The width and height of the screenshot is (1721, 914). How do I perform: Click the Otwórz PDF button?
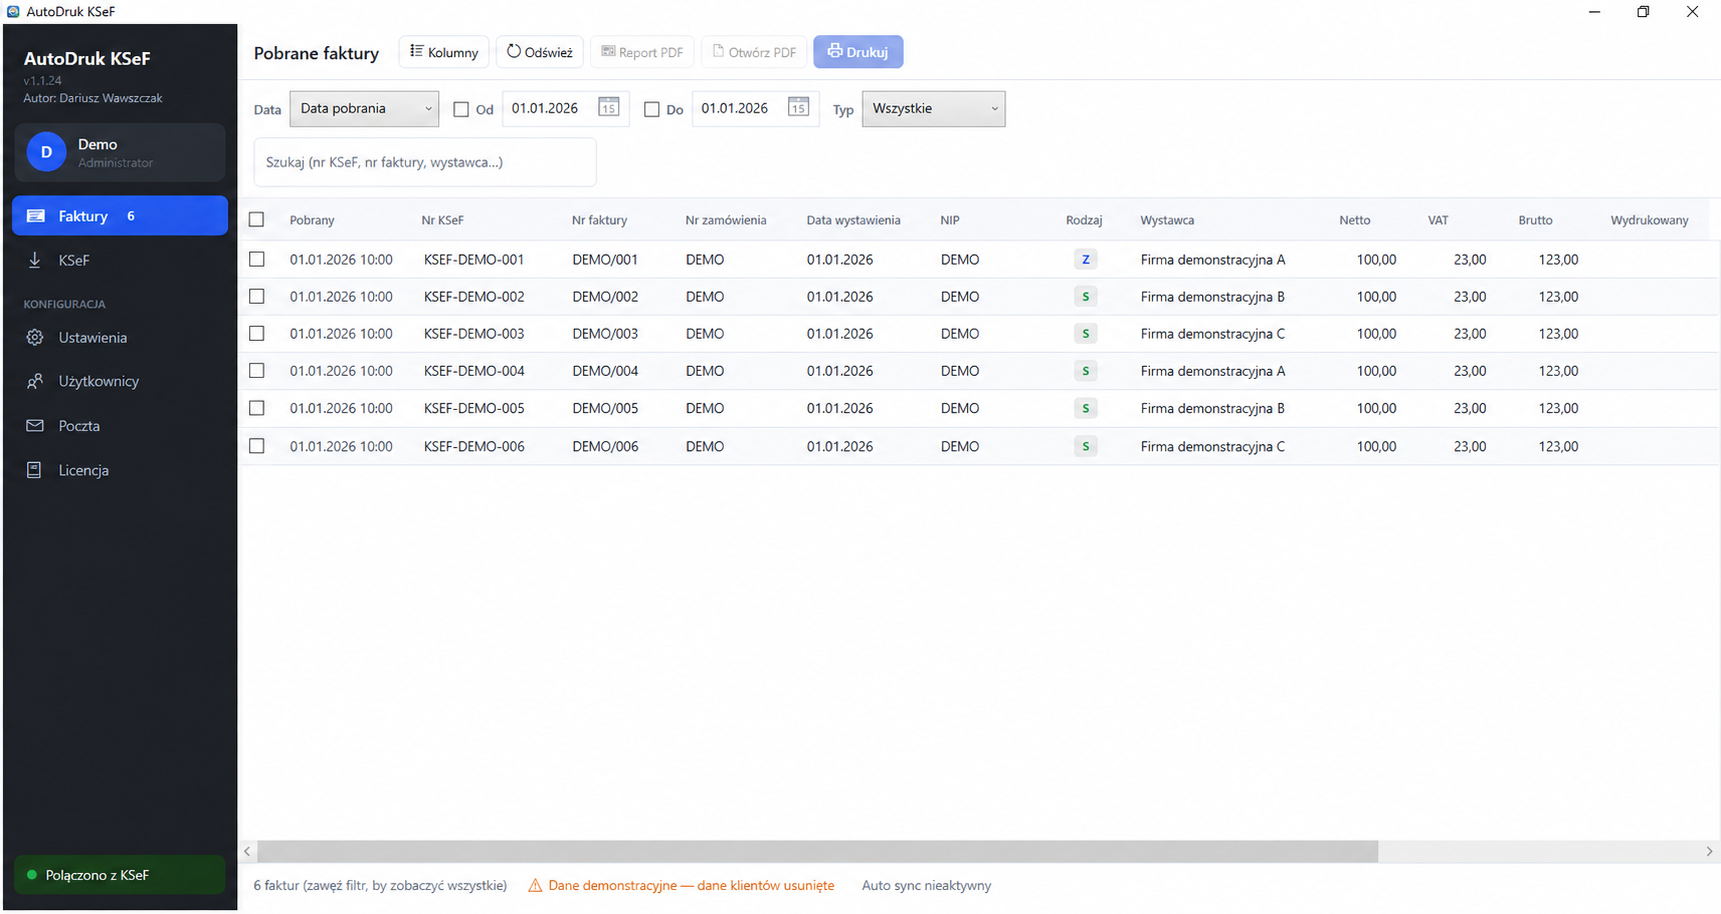pyautogui.click(x=754, y=52)
